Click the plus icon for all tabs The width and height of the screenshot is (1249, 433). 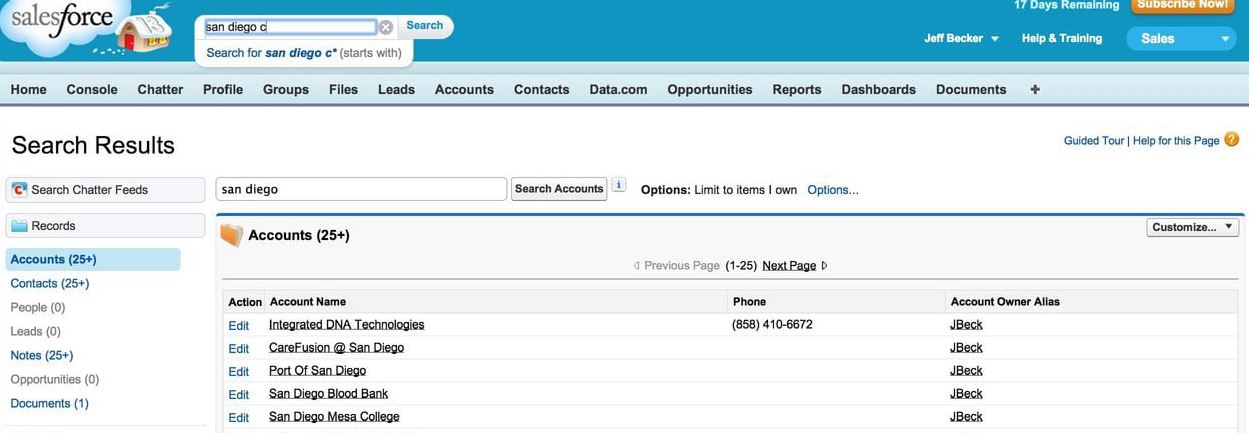(1035, 89)
